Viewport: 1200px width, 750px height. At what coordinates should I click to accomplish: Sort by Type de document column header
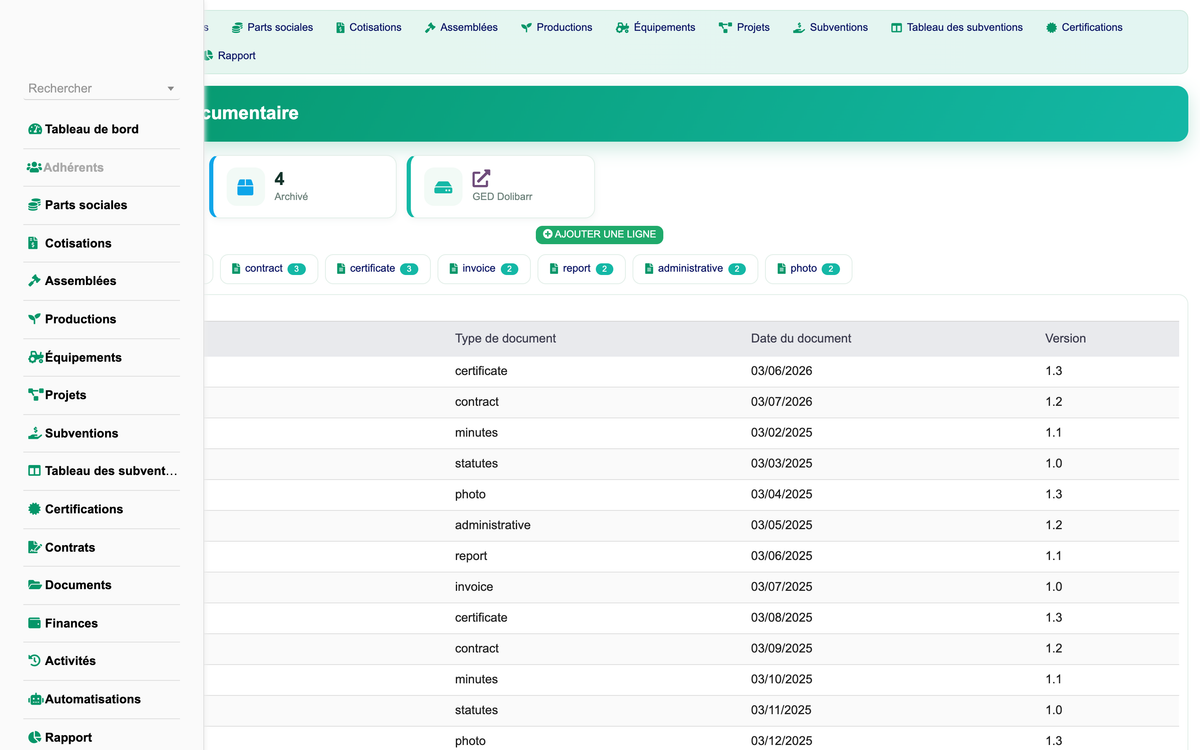pyautogui.click(x=505, y=338)
